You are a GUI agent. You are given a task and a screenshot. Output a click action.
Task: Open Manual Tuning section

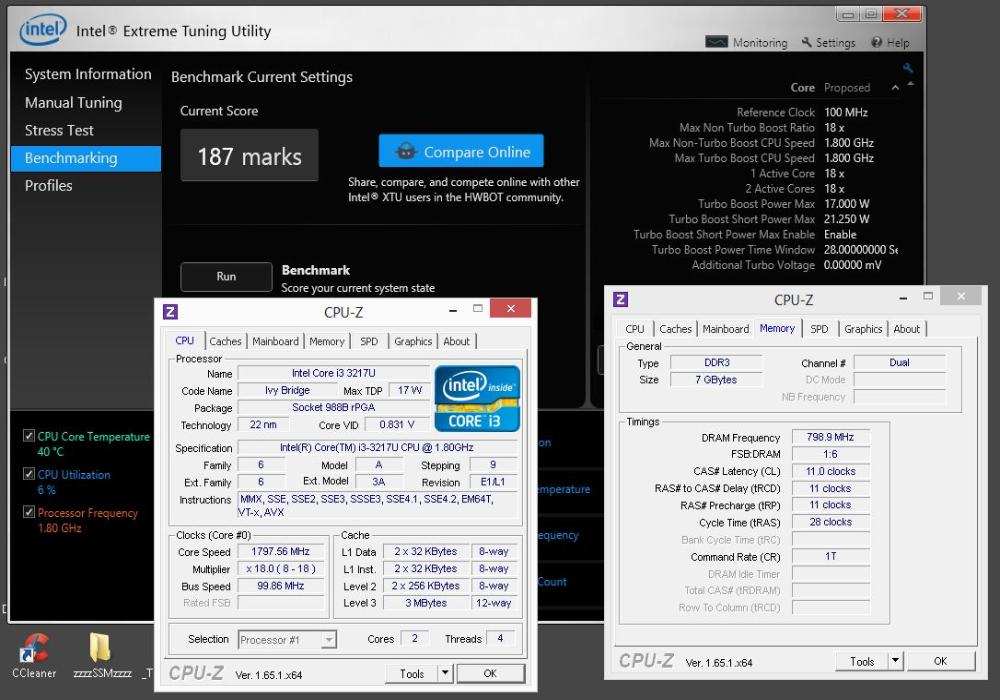tap(73, 103)
